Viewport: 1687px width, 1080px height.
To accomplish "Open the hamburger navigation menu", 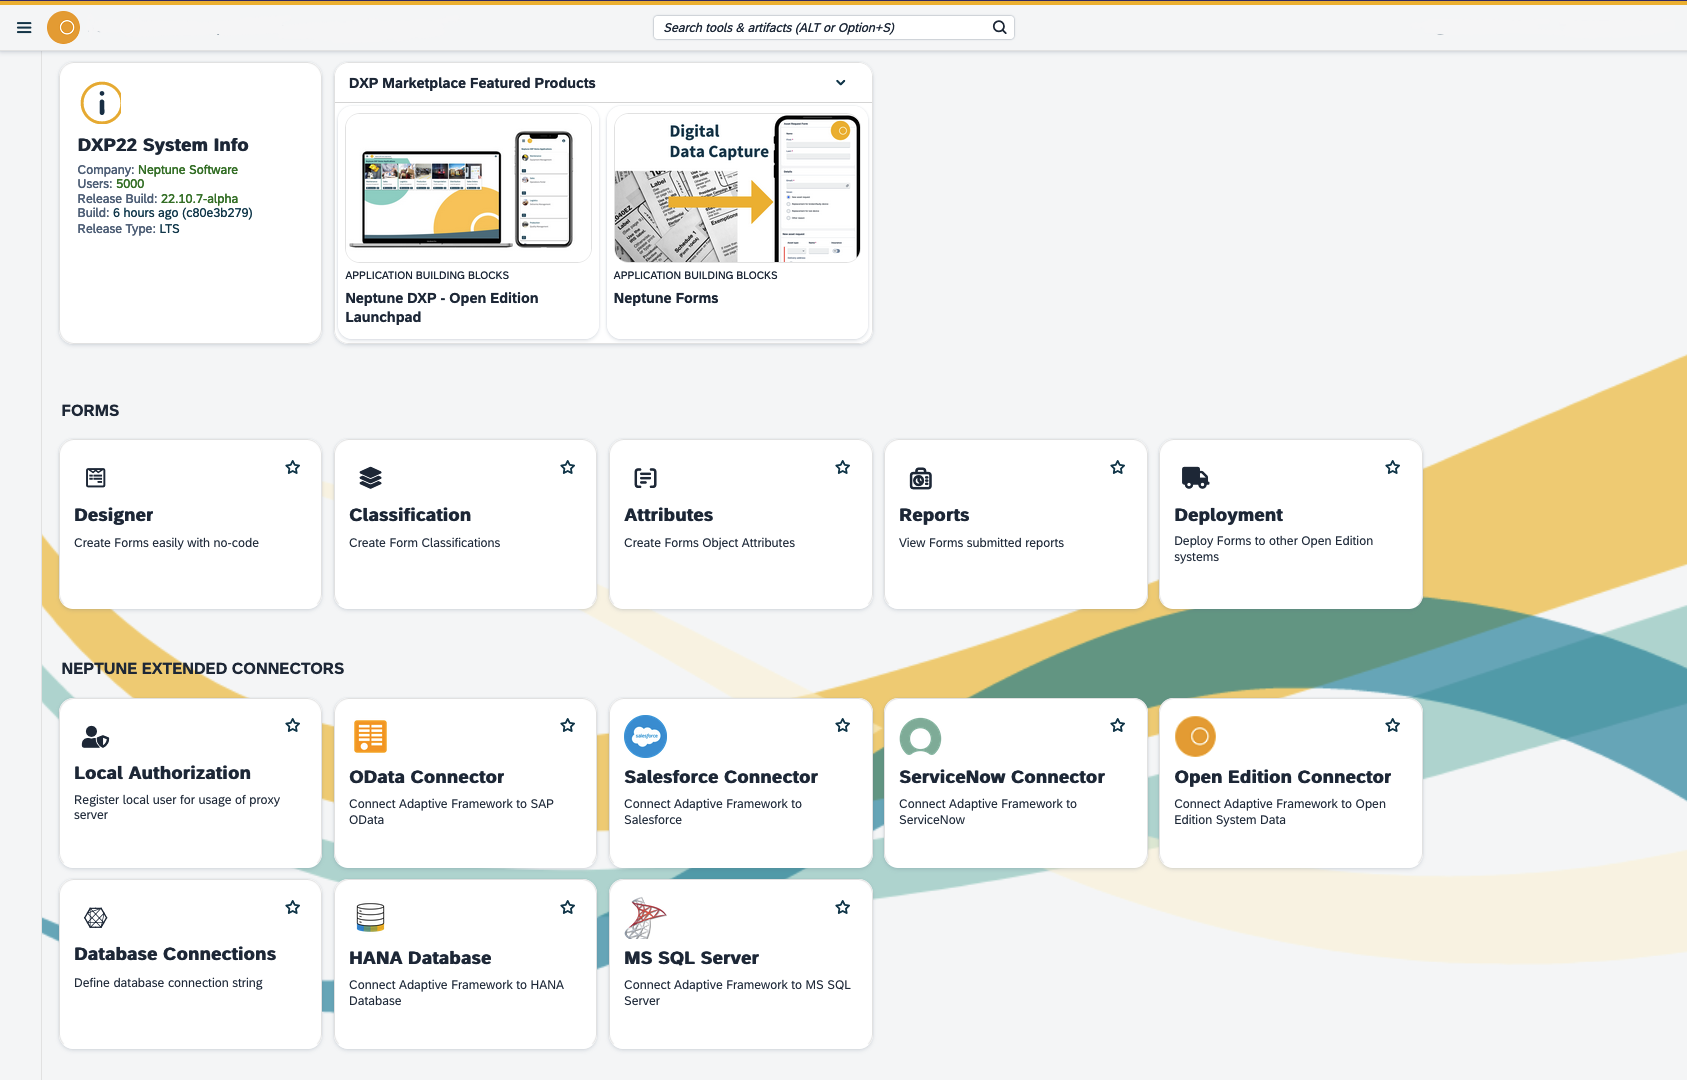I will click(24, 28).
